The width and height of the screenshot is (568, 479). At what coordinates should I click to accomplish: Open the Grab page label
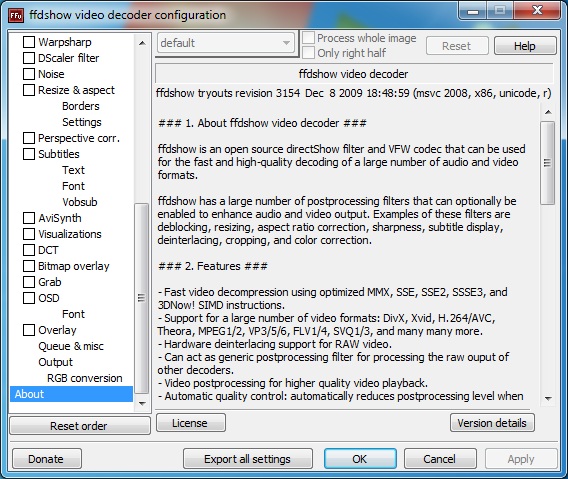50,282
